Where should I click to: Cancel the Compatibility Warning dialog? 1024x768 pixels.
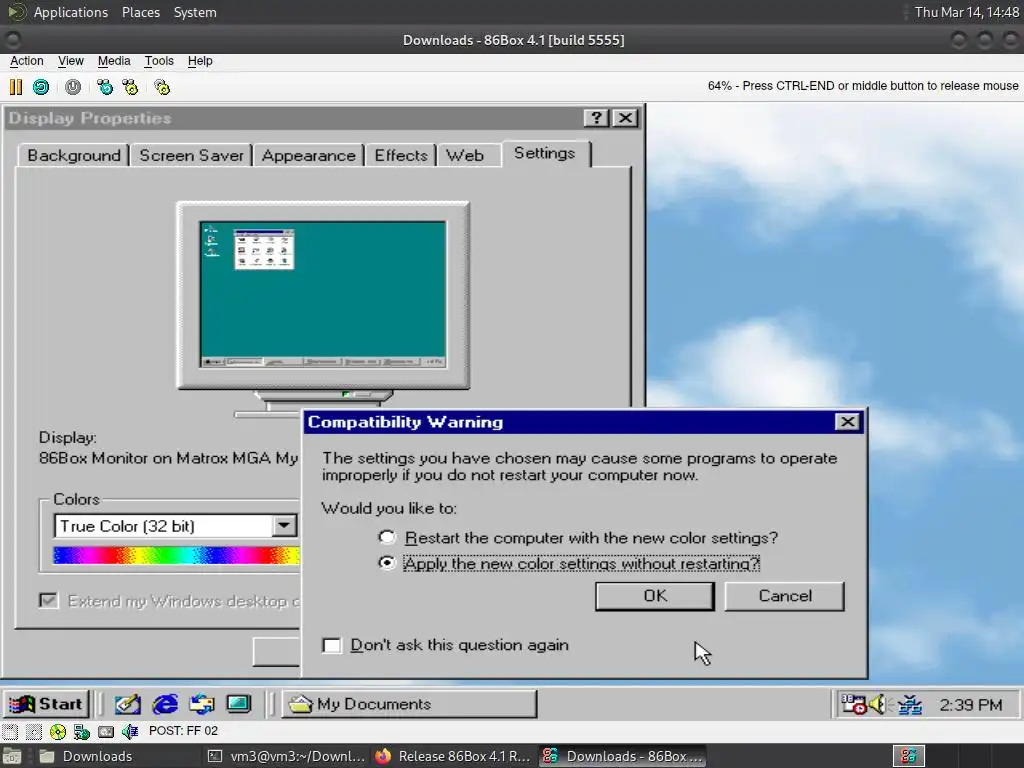pos(784,596)
